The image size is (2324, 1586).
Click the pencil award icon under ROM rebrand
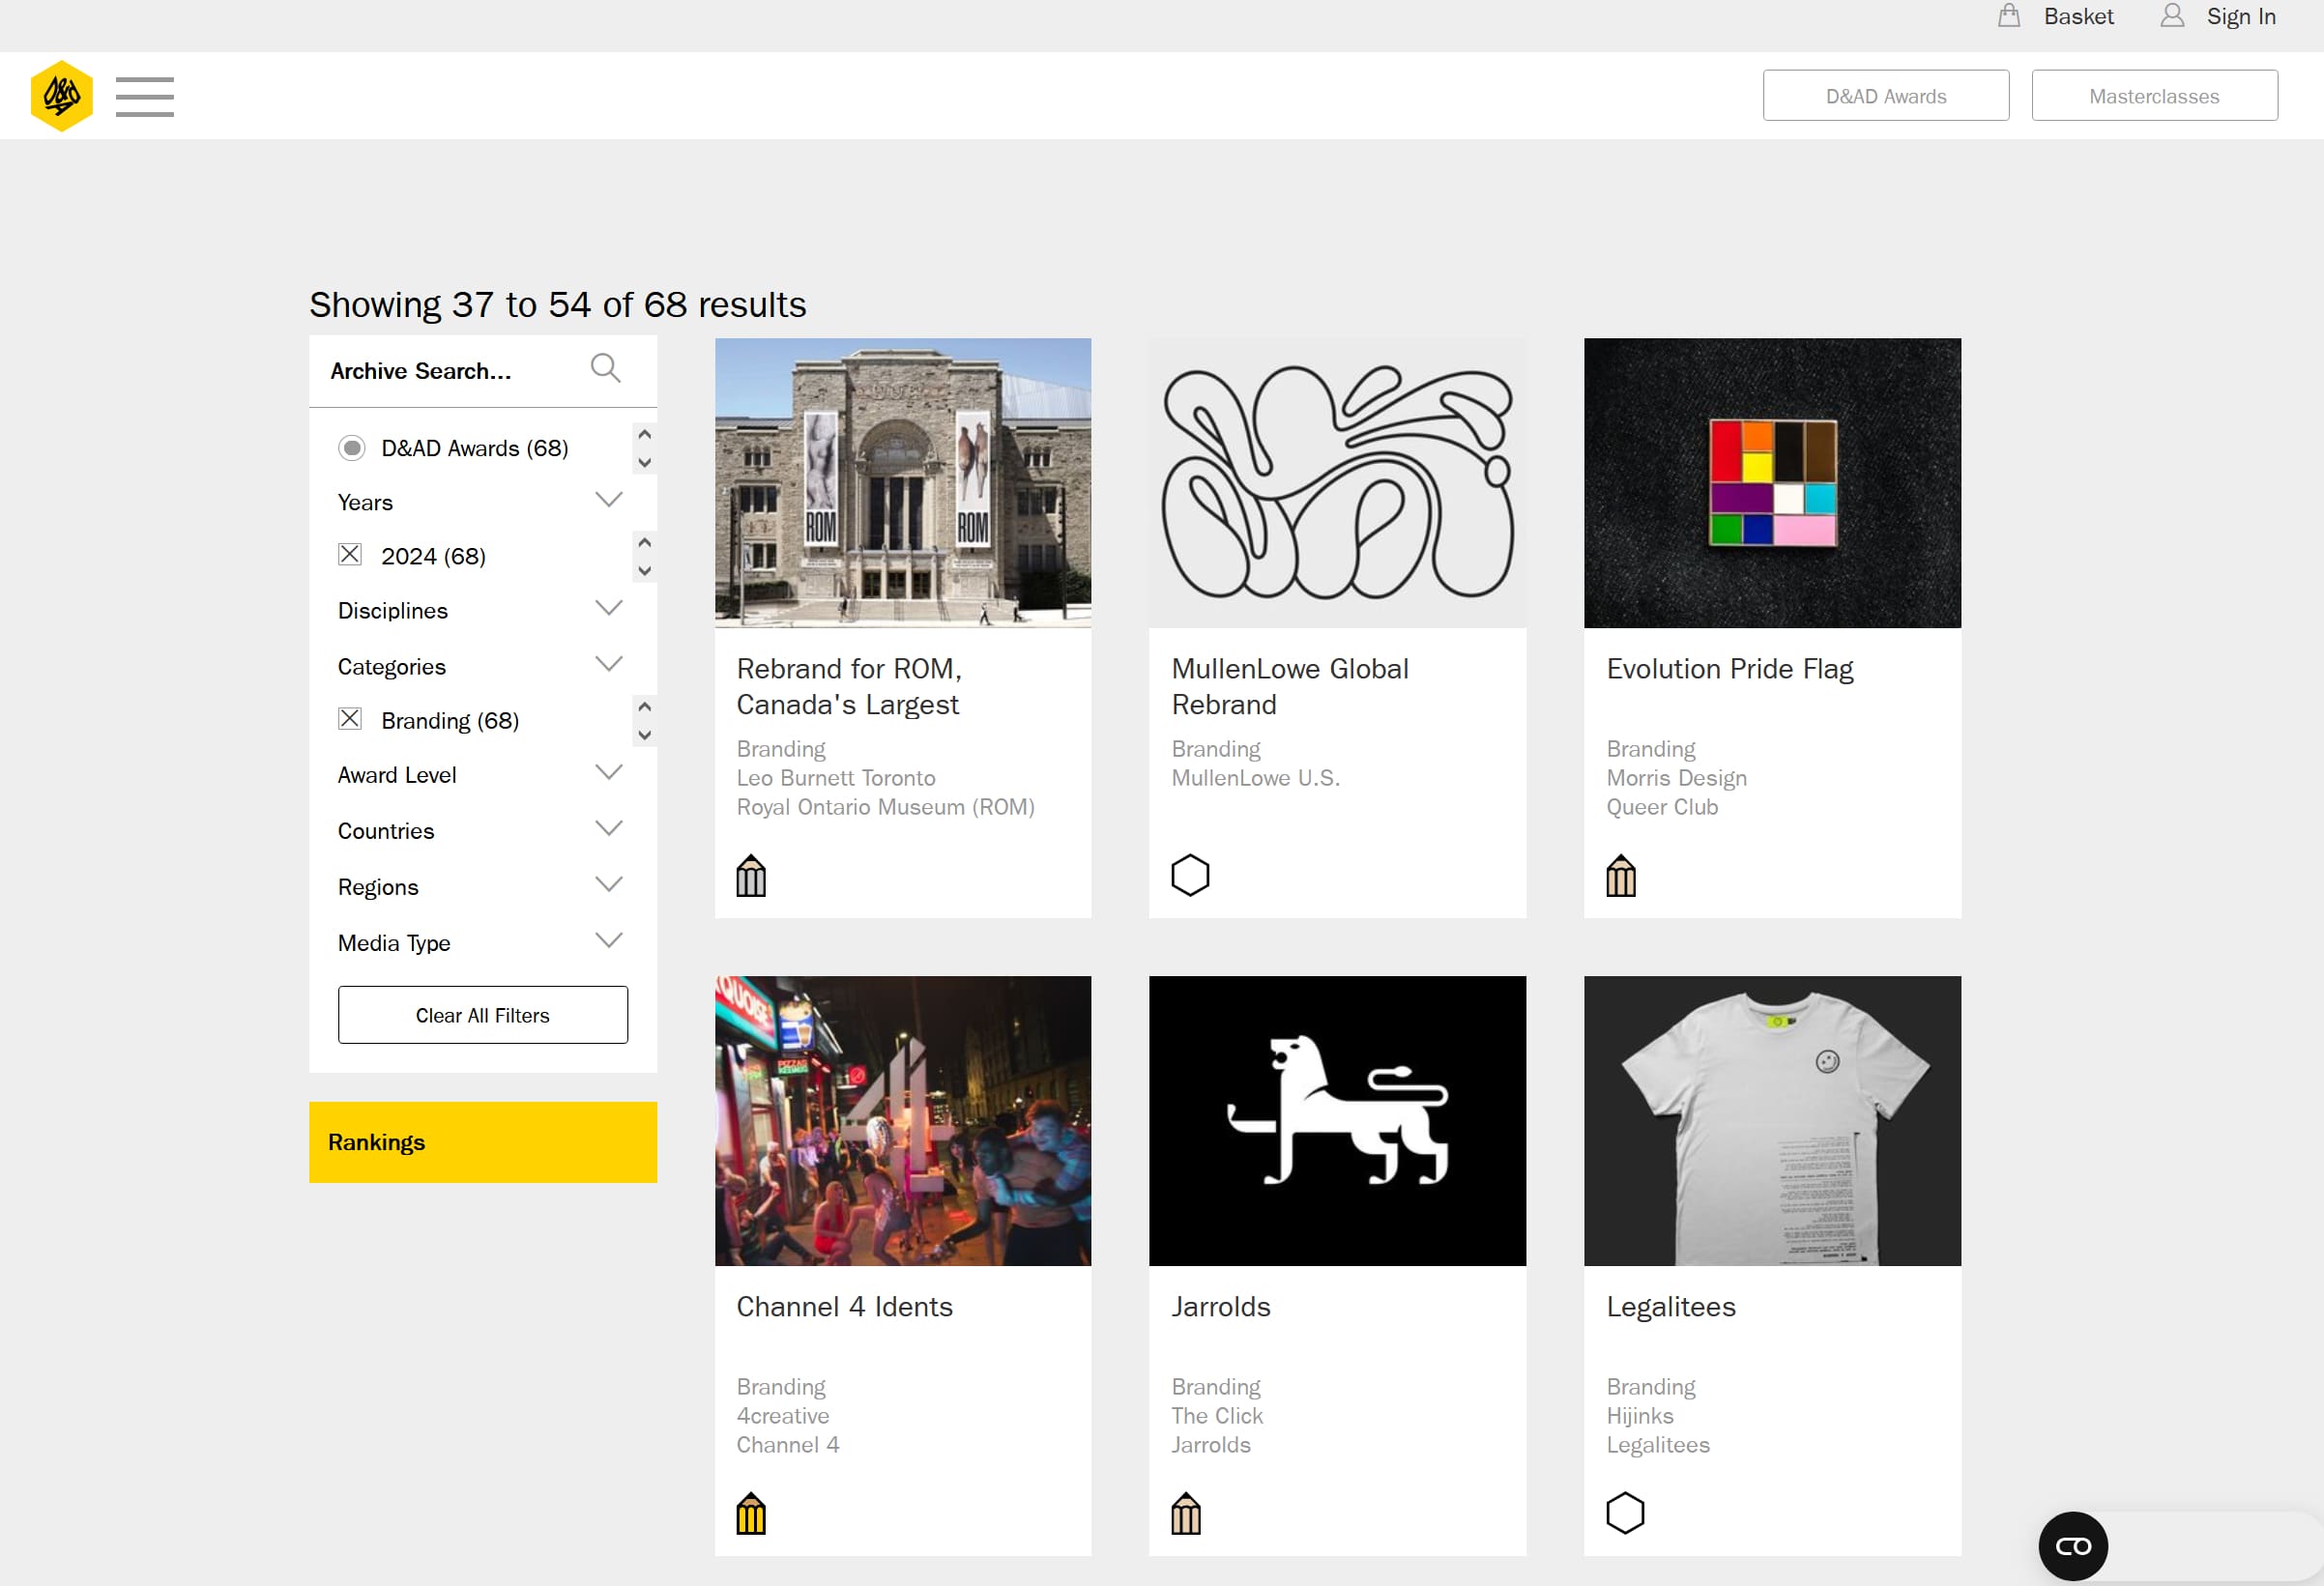tap(751, 875)
